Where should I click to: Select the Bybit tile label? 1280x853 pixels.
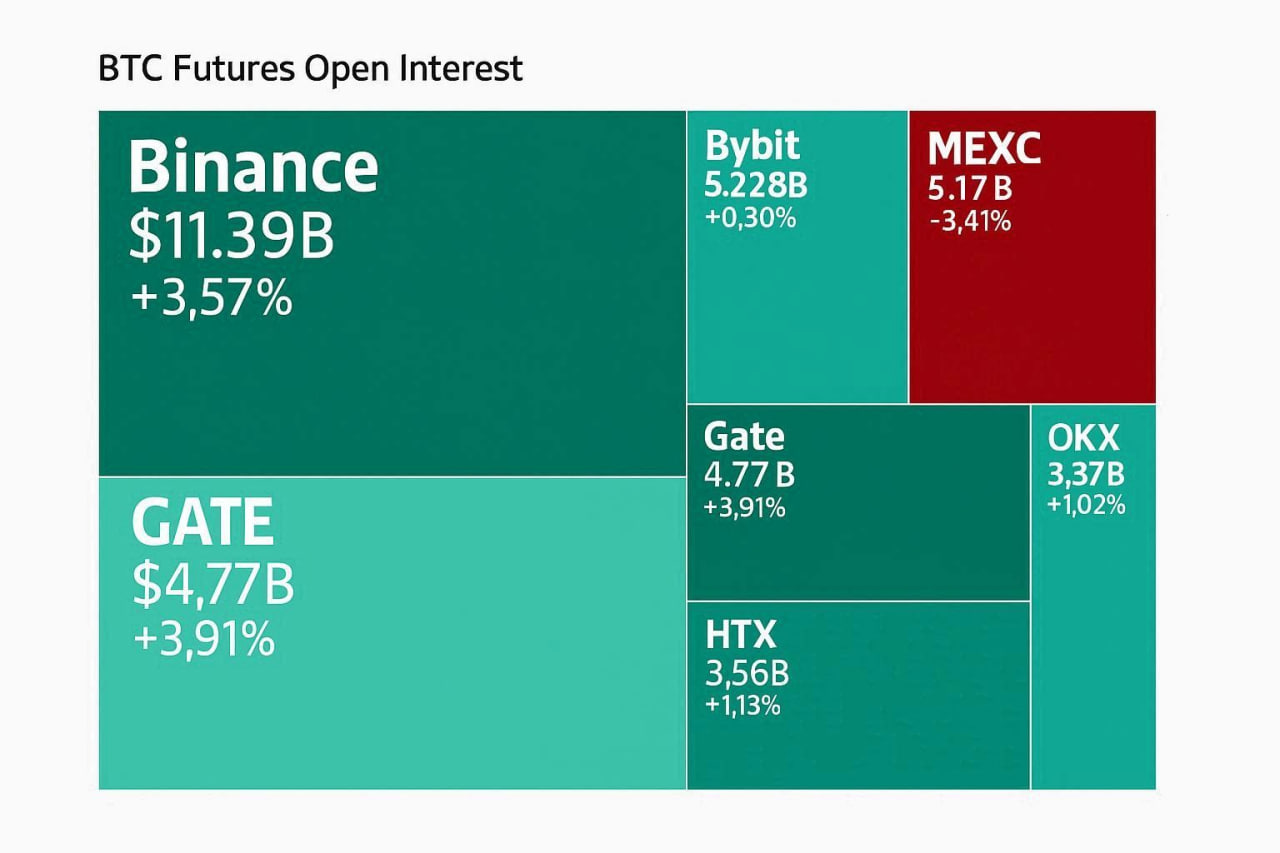tap(752, 146)
